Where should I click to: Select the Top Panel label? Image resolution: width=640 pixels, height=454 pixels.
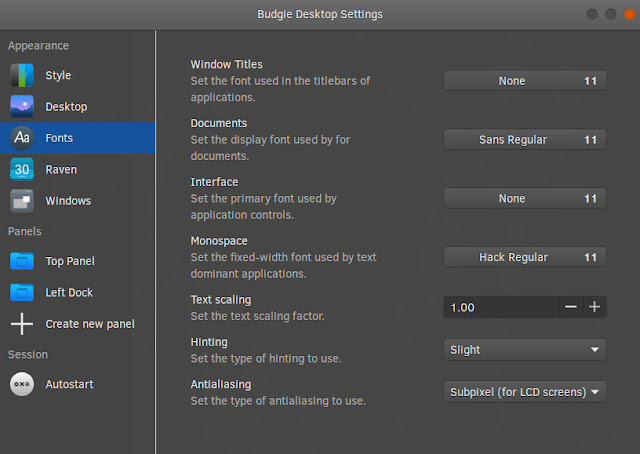(x=70, y=261)
